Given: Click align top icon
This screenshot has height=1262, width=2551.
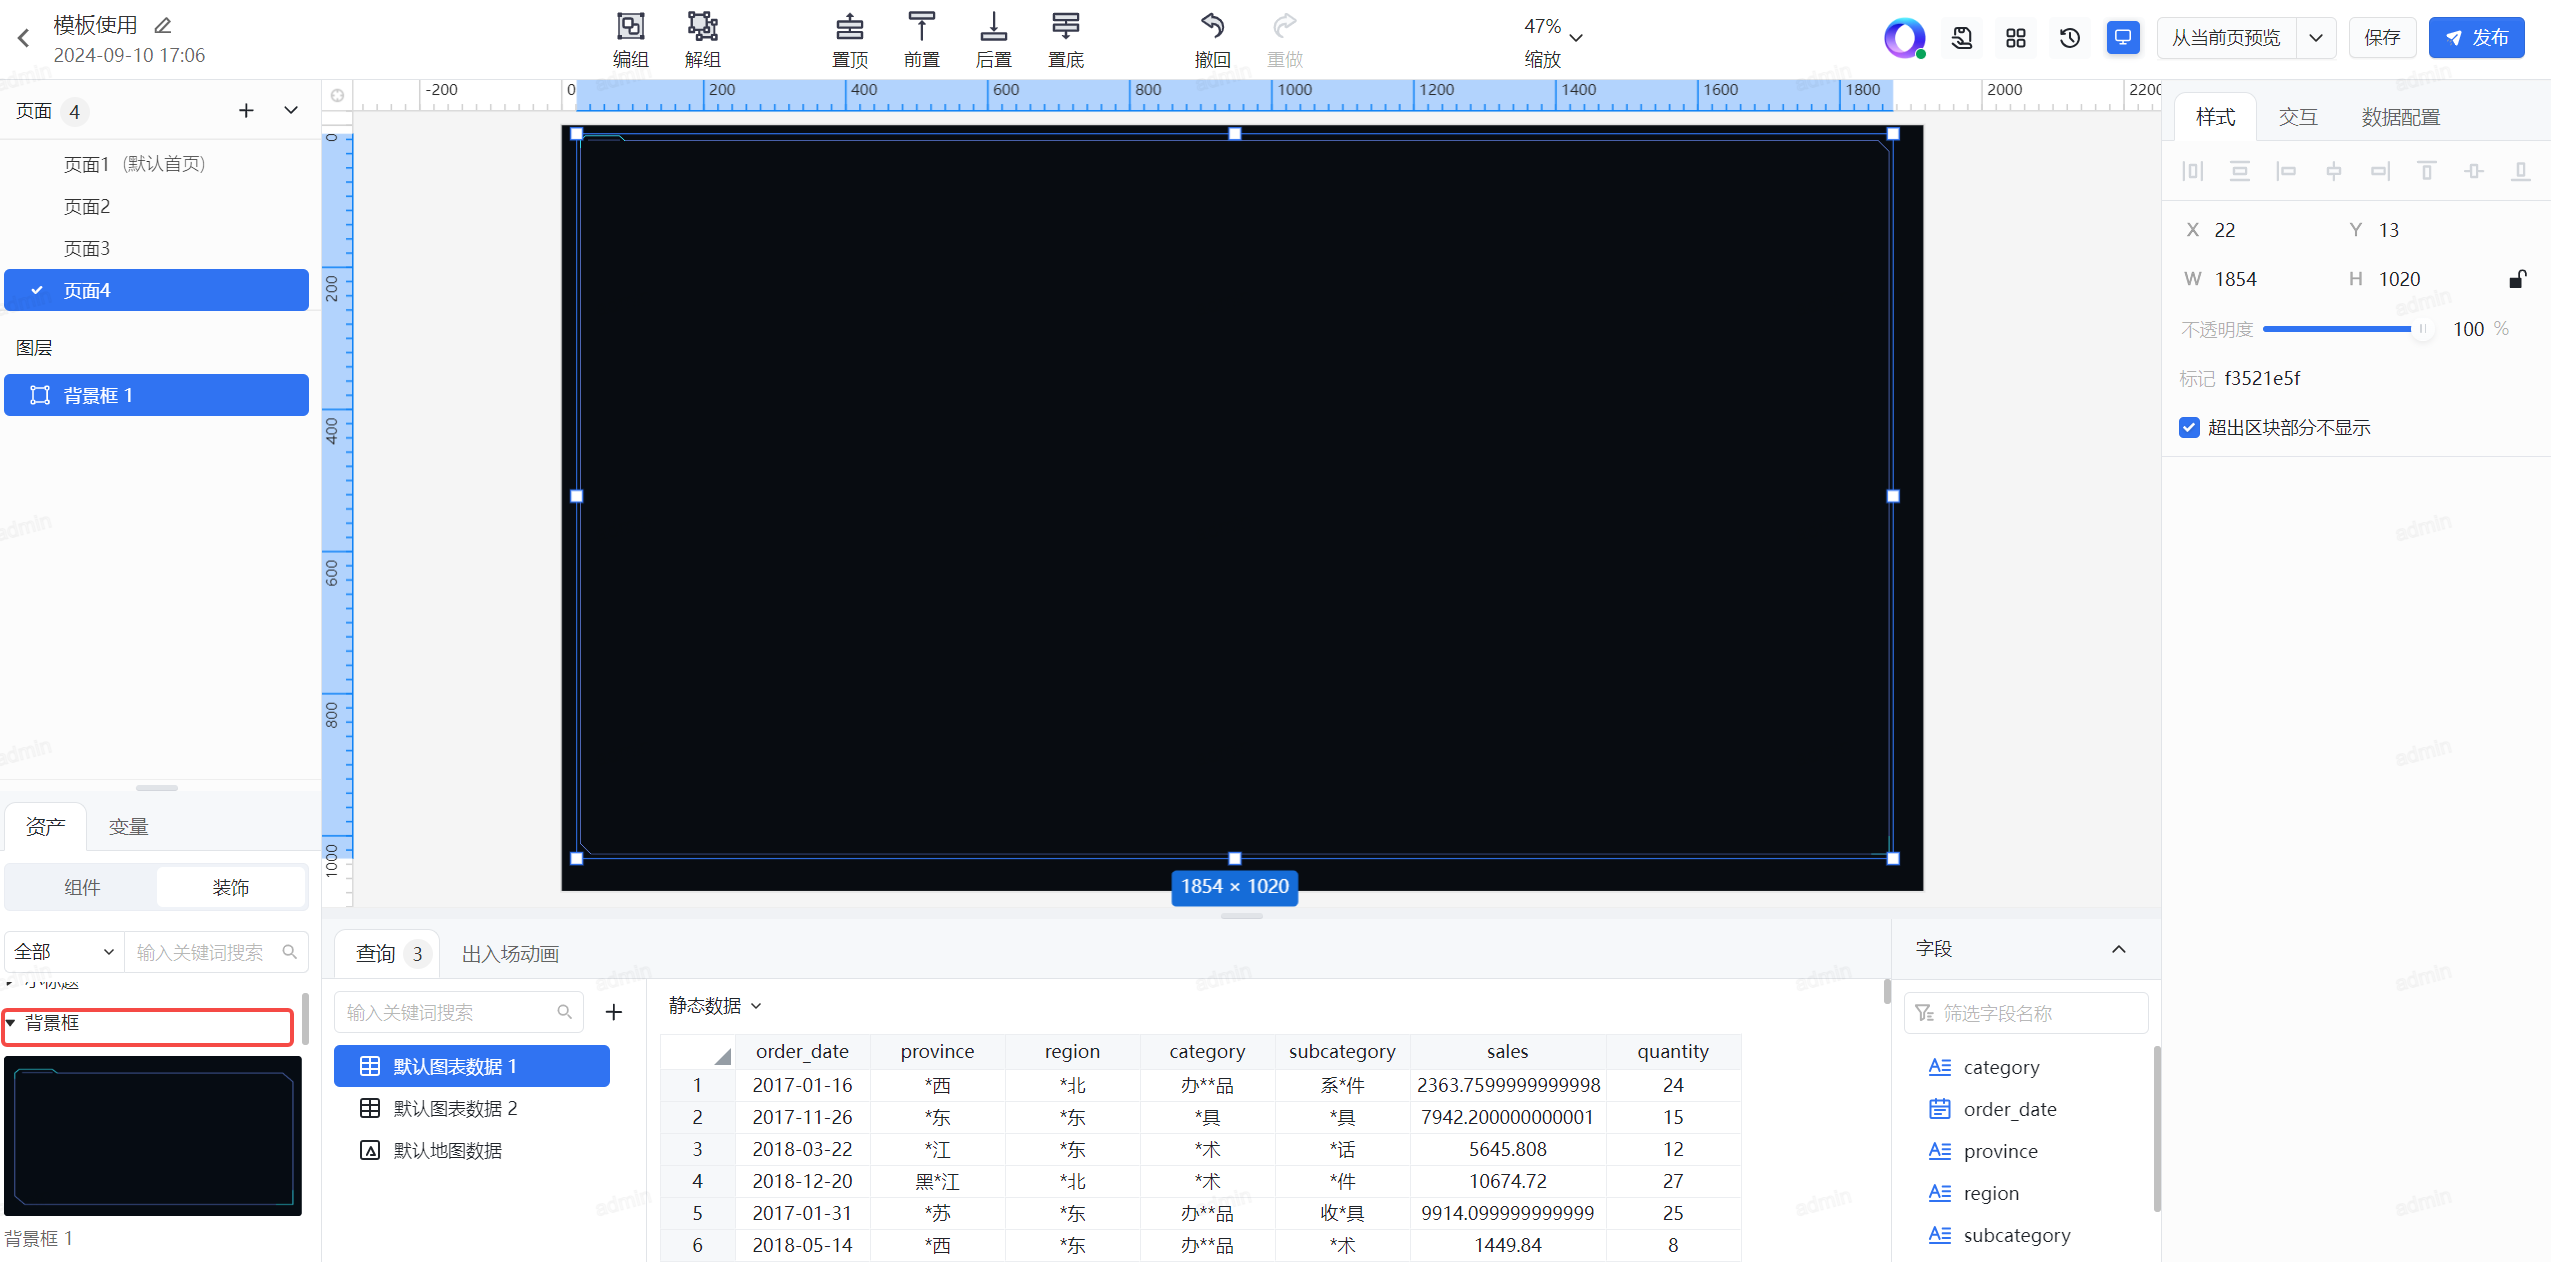Looking at the screenshot, I should (x=2426, y=171).
